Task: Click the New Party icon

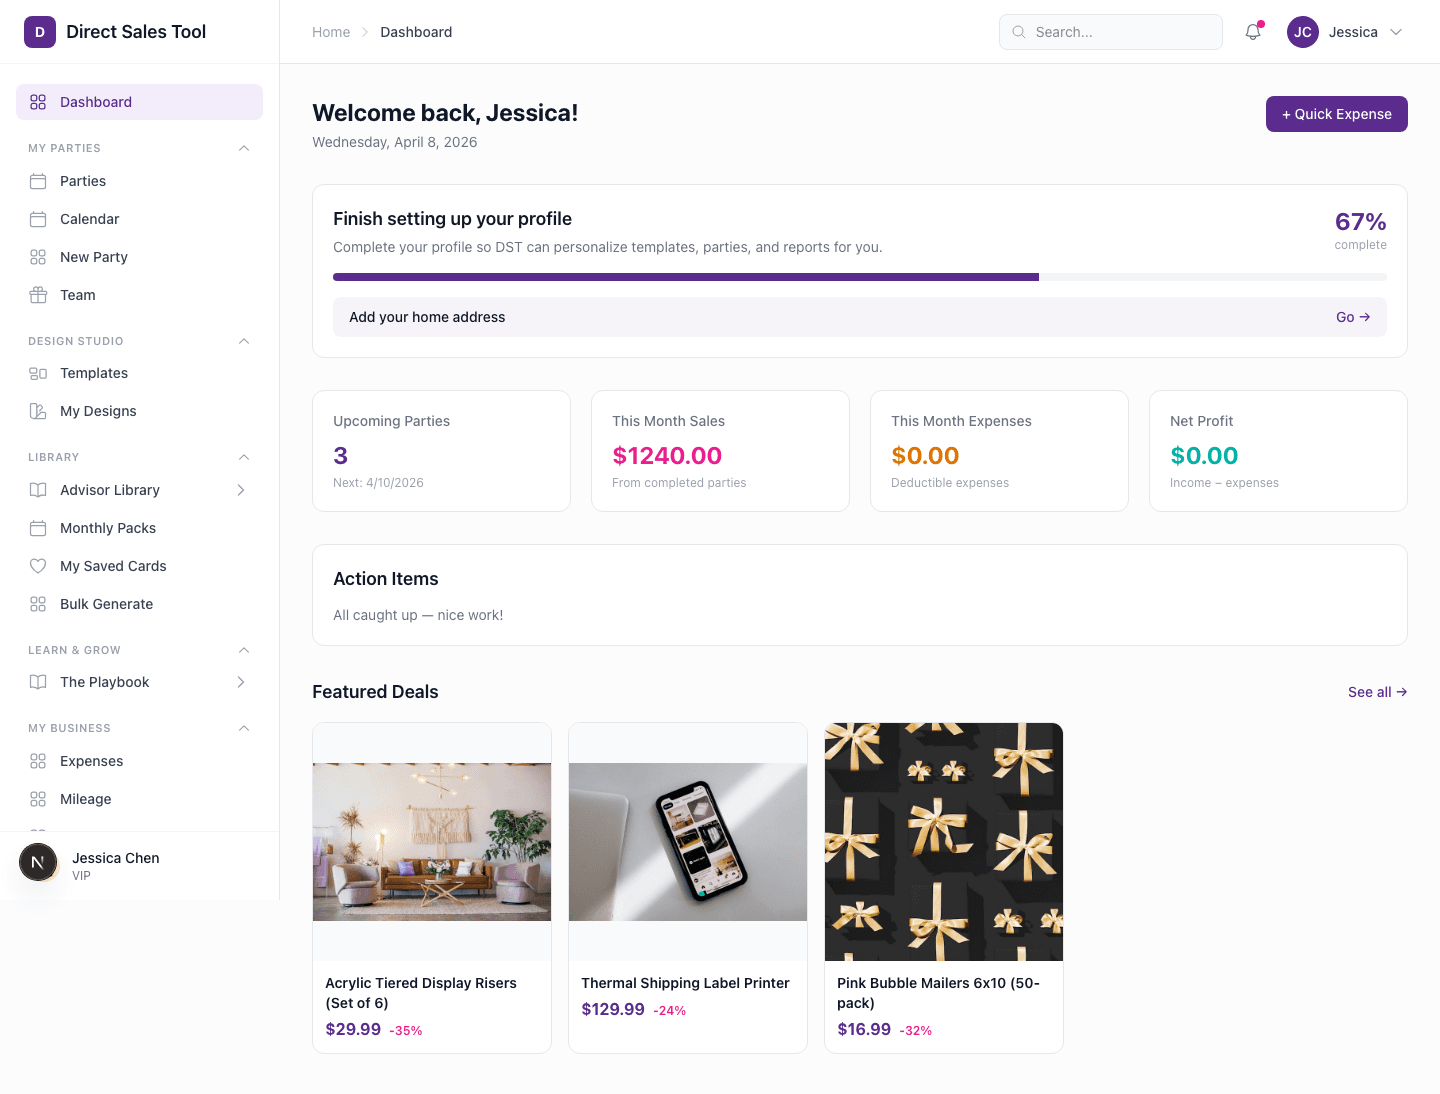Action: [38, 257]
